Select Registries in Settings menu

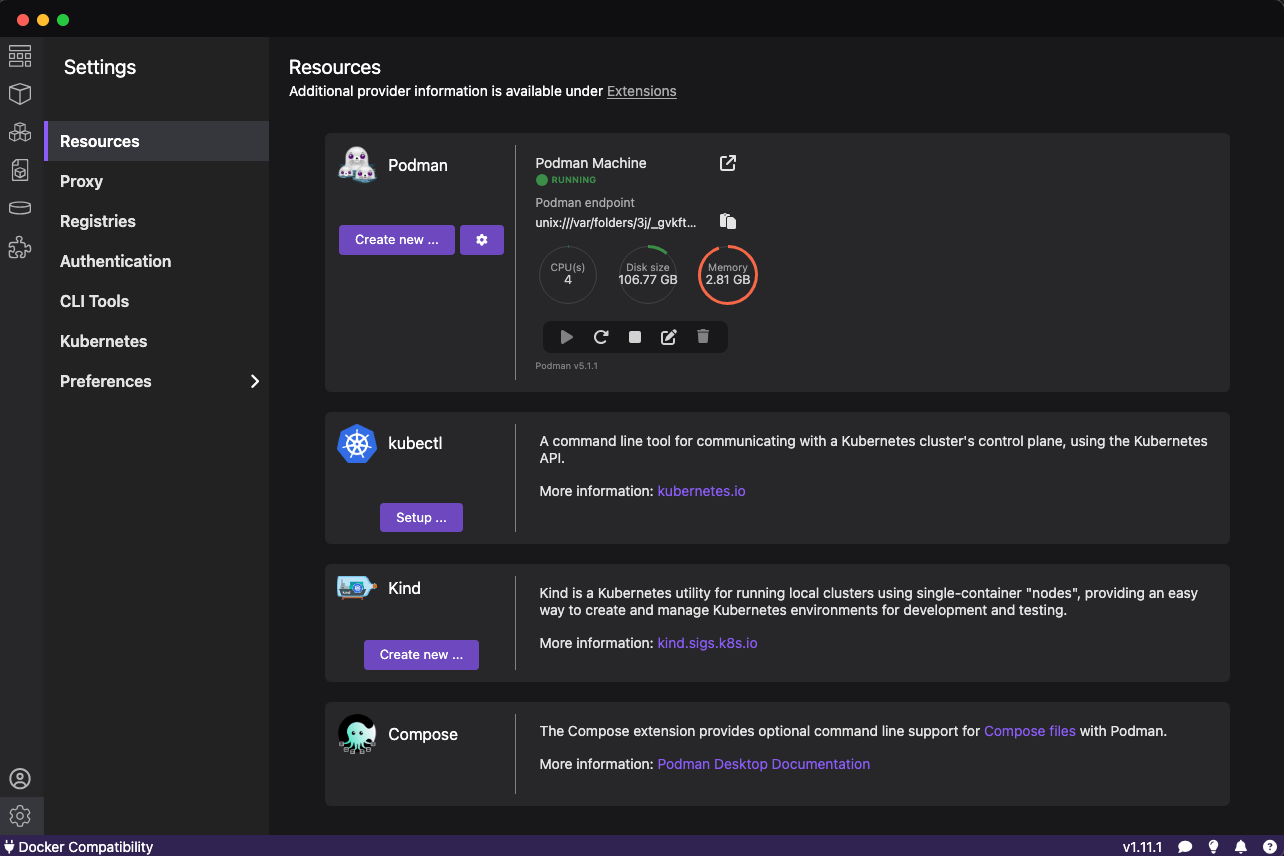pos(157,221)
